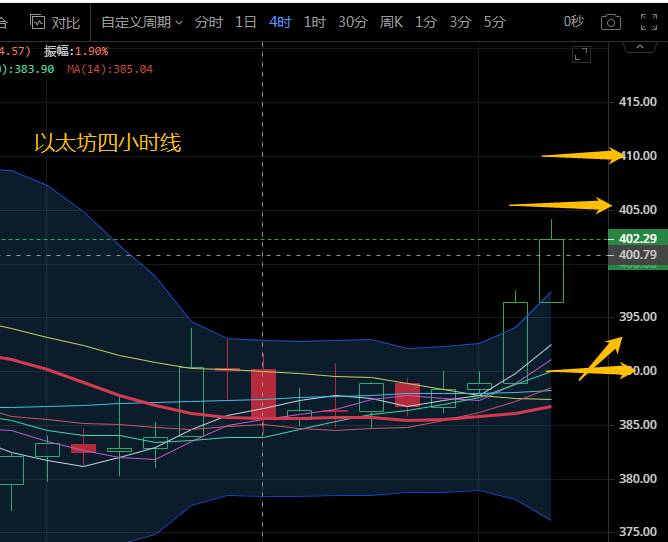Select the 5分 five-minute timeframe
Image resolution: width=668 pixels, height=542 pixels.
click(x=494, y=22)
